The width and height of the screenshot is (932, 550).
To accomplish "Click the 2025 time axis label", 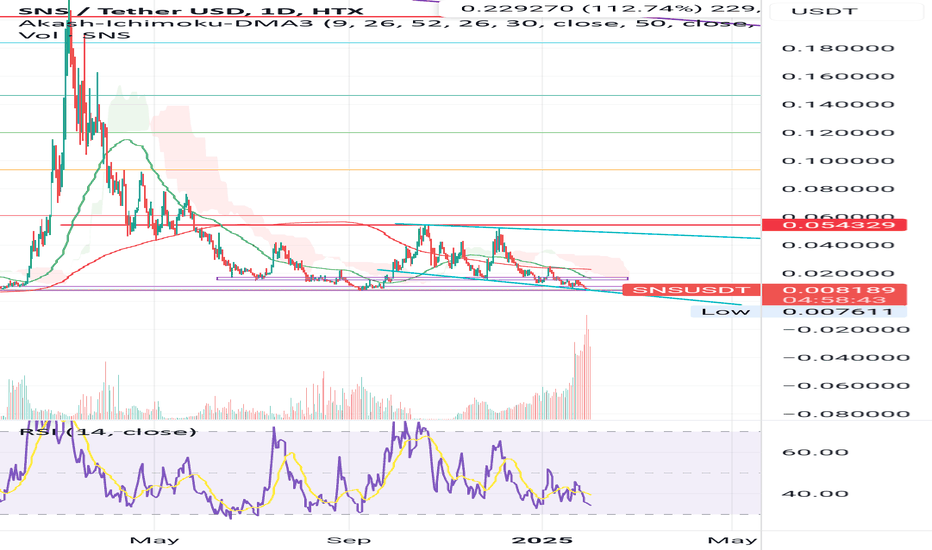I will (542, 540).
